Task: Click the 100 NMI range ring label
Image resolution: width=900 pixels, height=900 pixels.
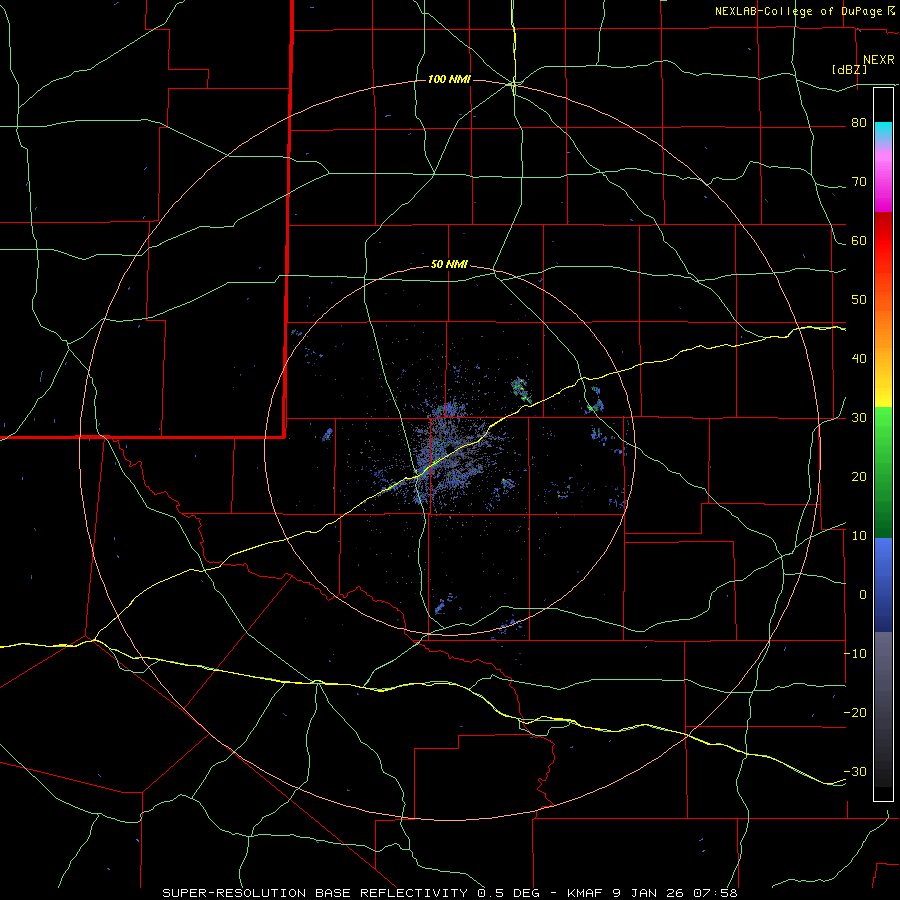Action: pos(449,79)
